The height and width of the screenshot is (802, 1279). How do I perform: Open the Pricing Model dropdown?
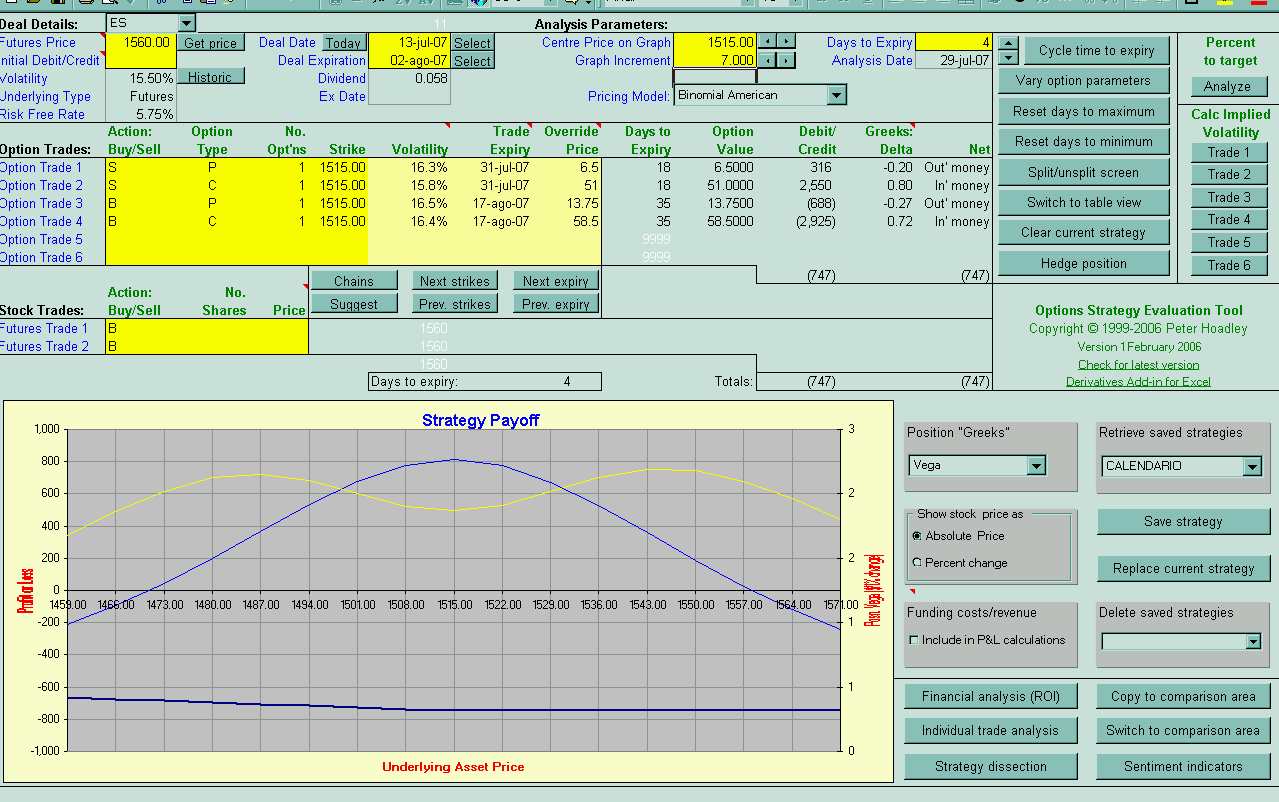click(x=837, y=95)
